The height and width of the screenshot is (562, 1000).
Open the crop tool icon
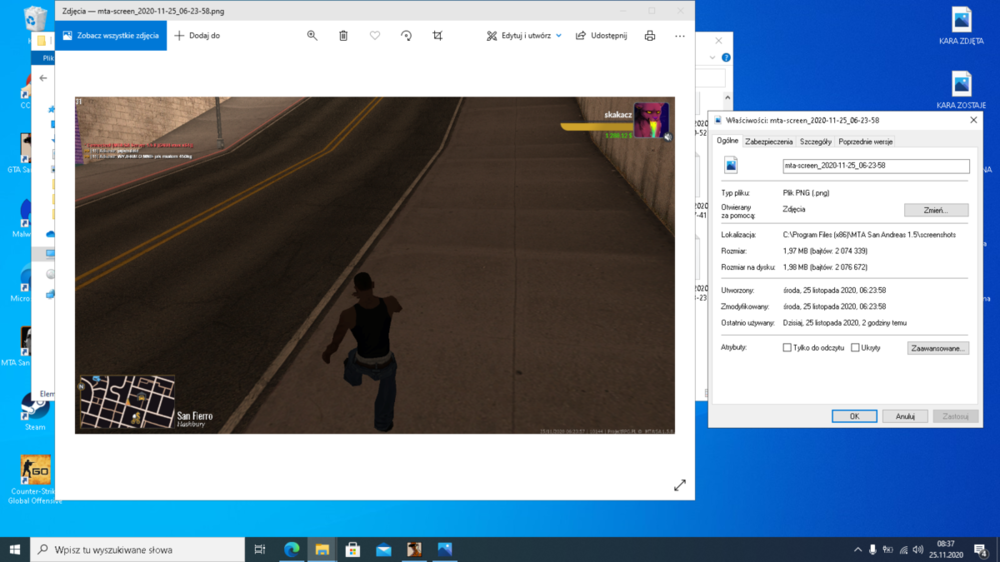(438, 36)
